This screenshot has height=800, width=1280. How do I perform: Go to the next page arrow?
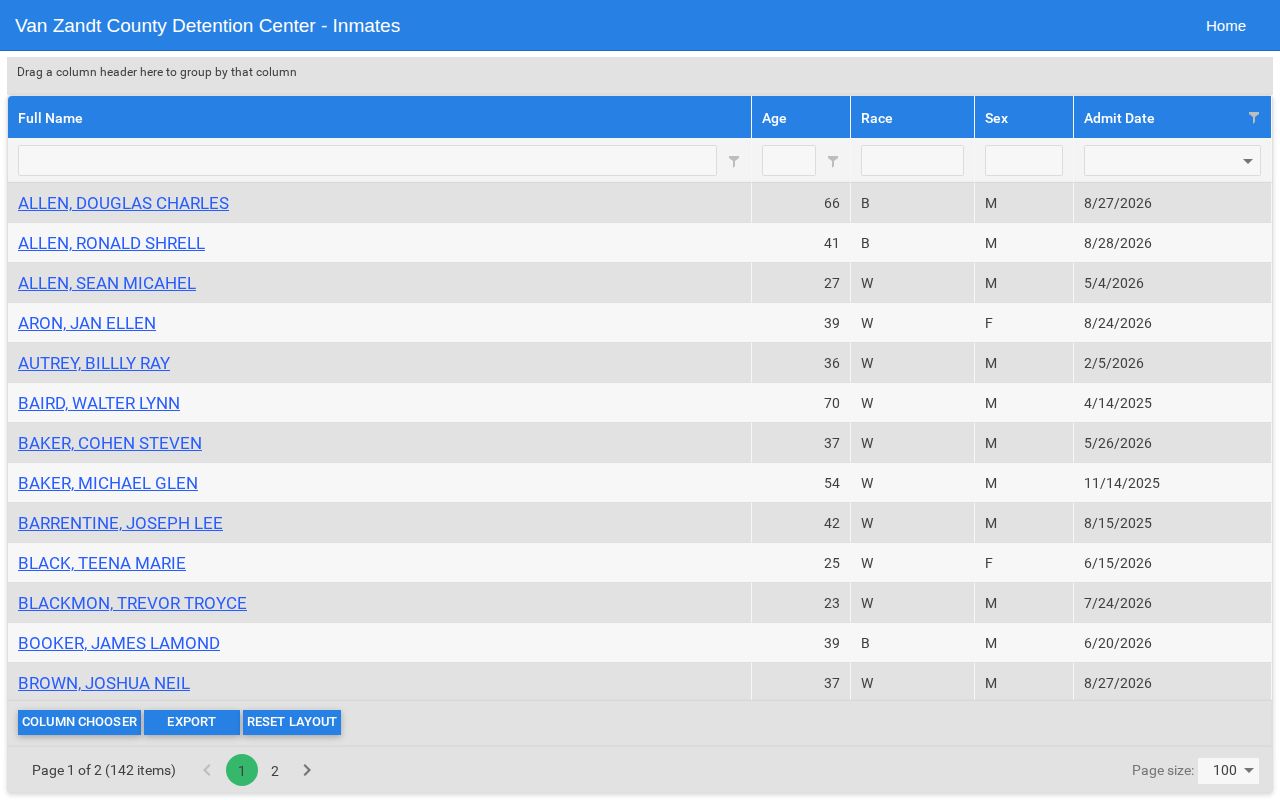[x=307, y=770]
